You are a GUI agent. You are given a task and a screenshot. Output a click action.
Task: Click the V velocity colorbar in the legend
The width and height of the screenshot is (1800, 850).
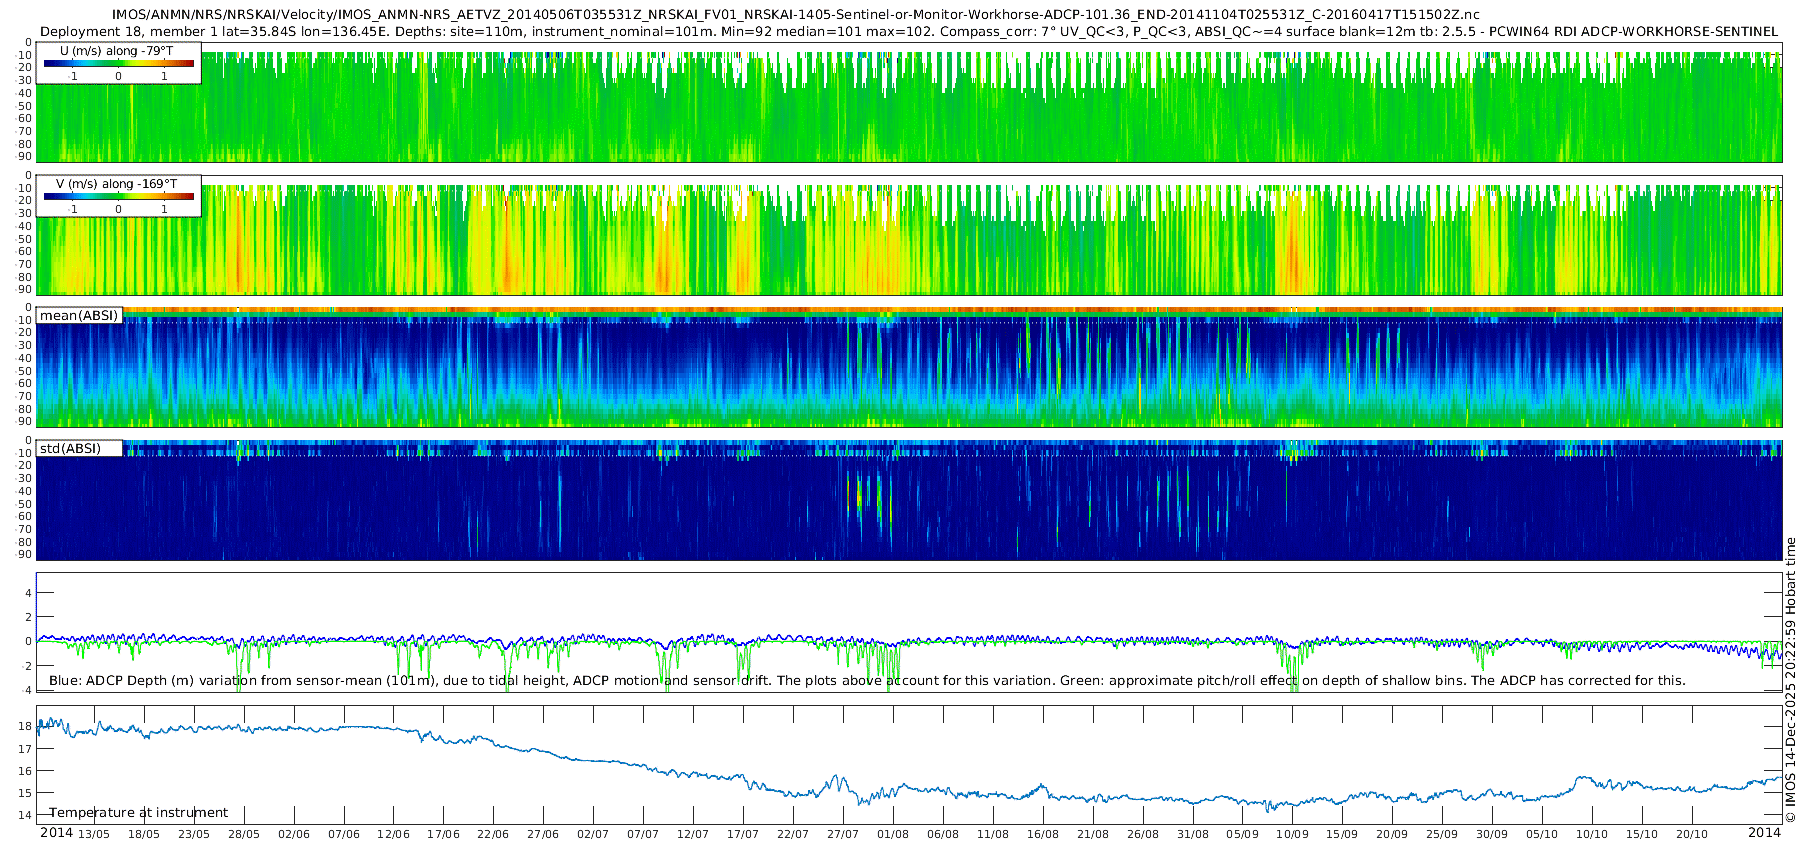pos(118,197)
